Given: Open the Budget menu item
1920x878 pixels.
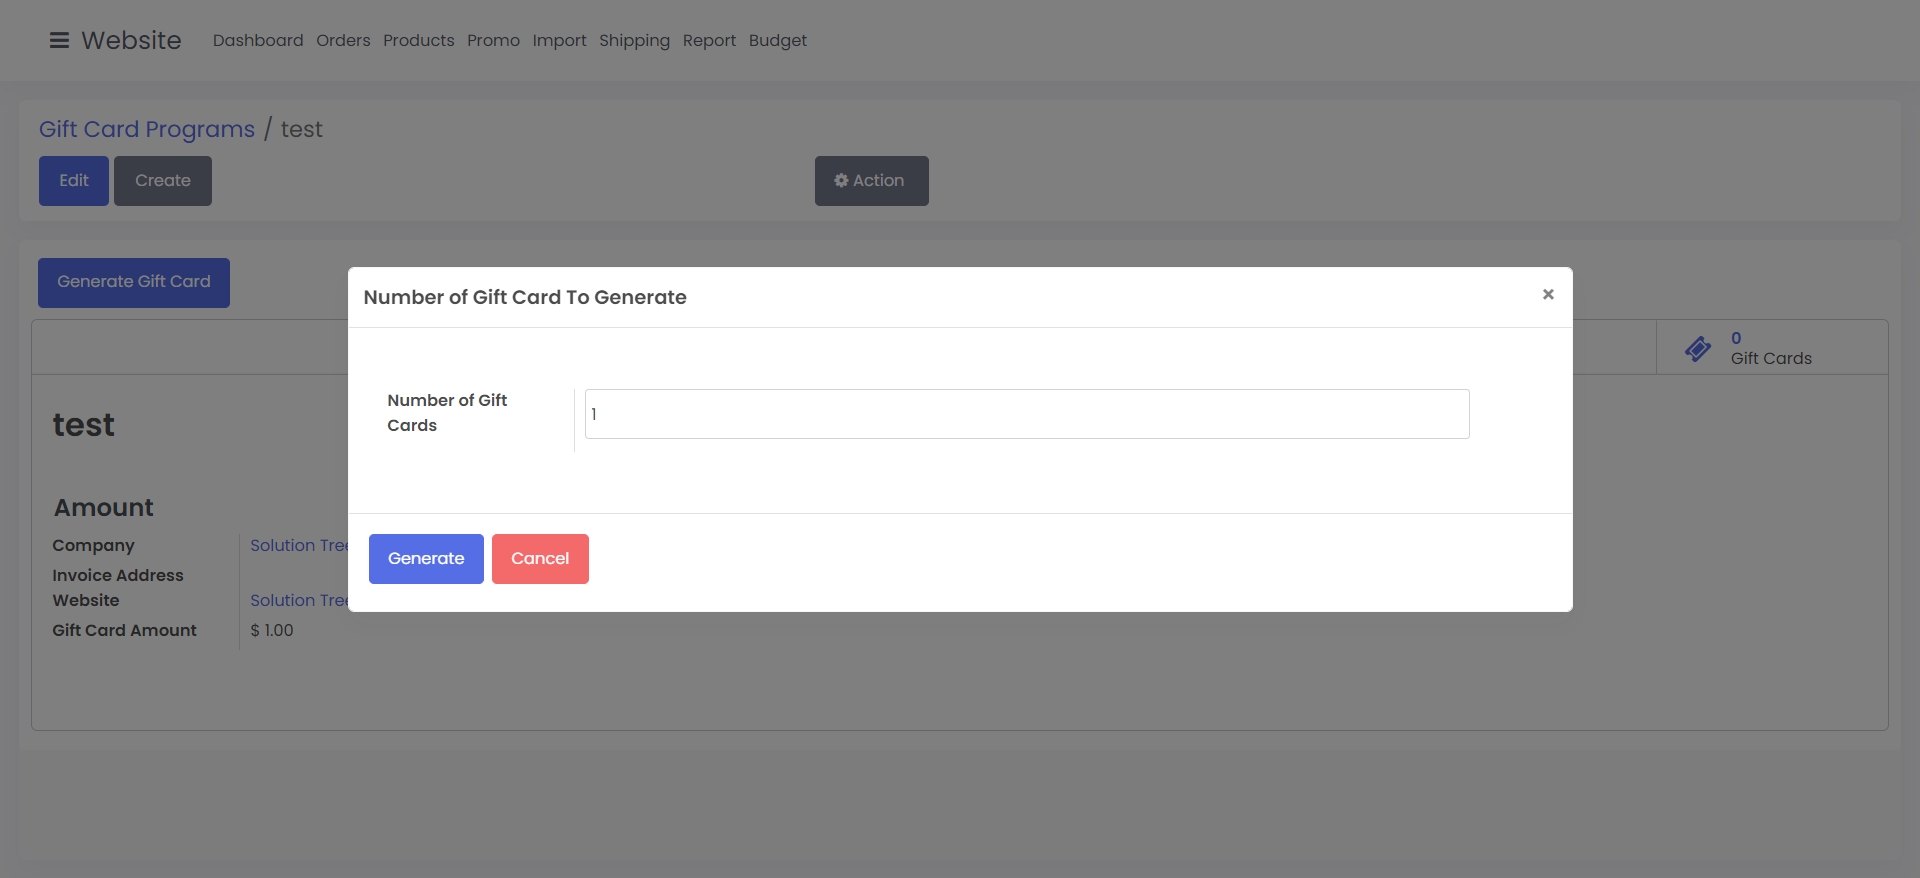Looking at the screenshot, I should coord(777,41).
